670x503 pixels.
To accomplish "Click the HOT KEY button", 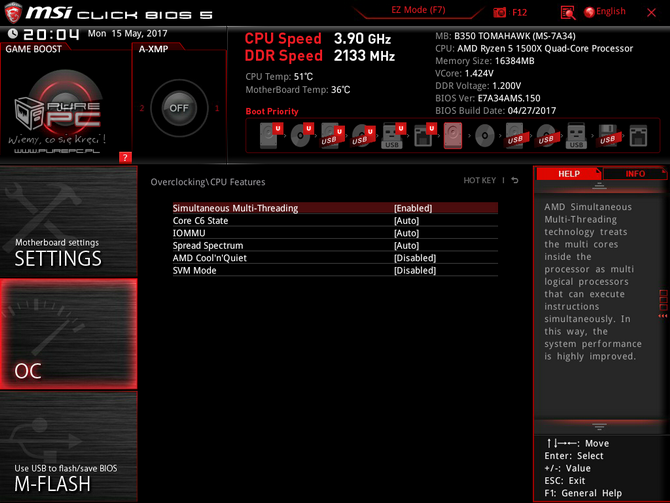I will 479,180.
